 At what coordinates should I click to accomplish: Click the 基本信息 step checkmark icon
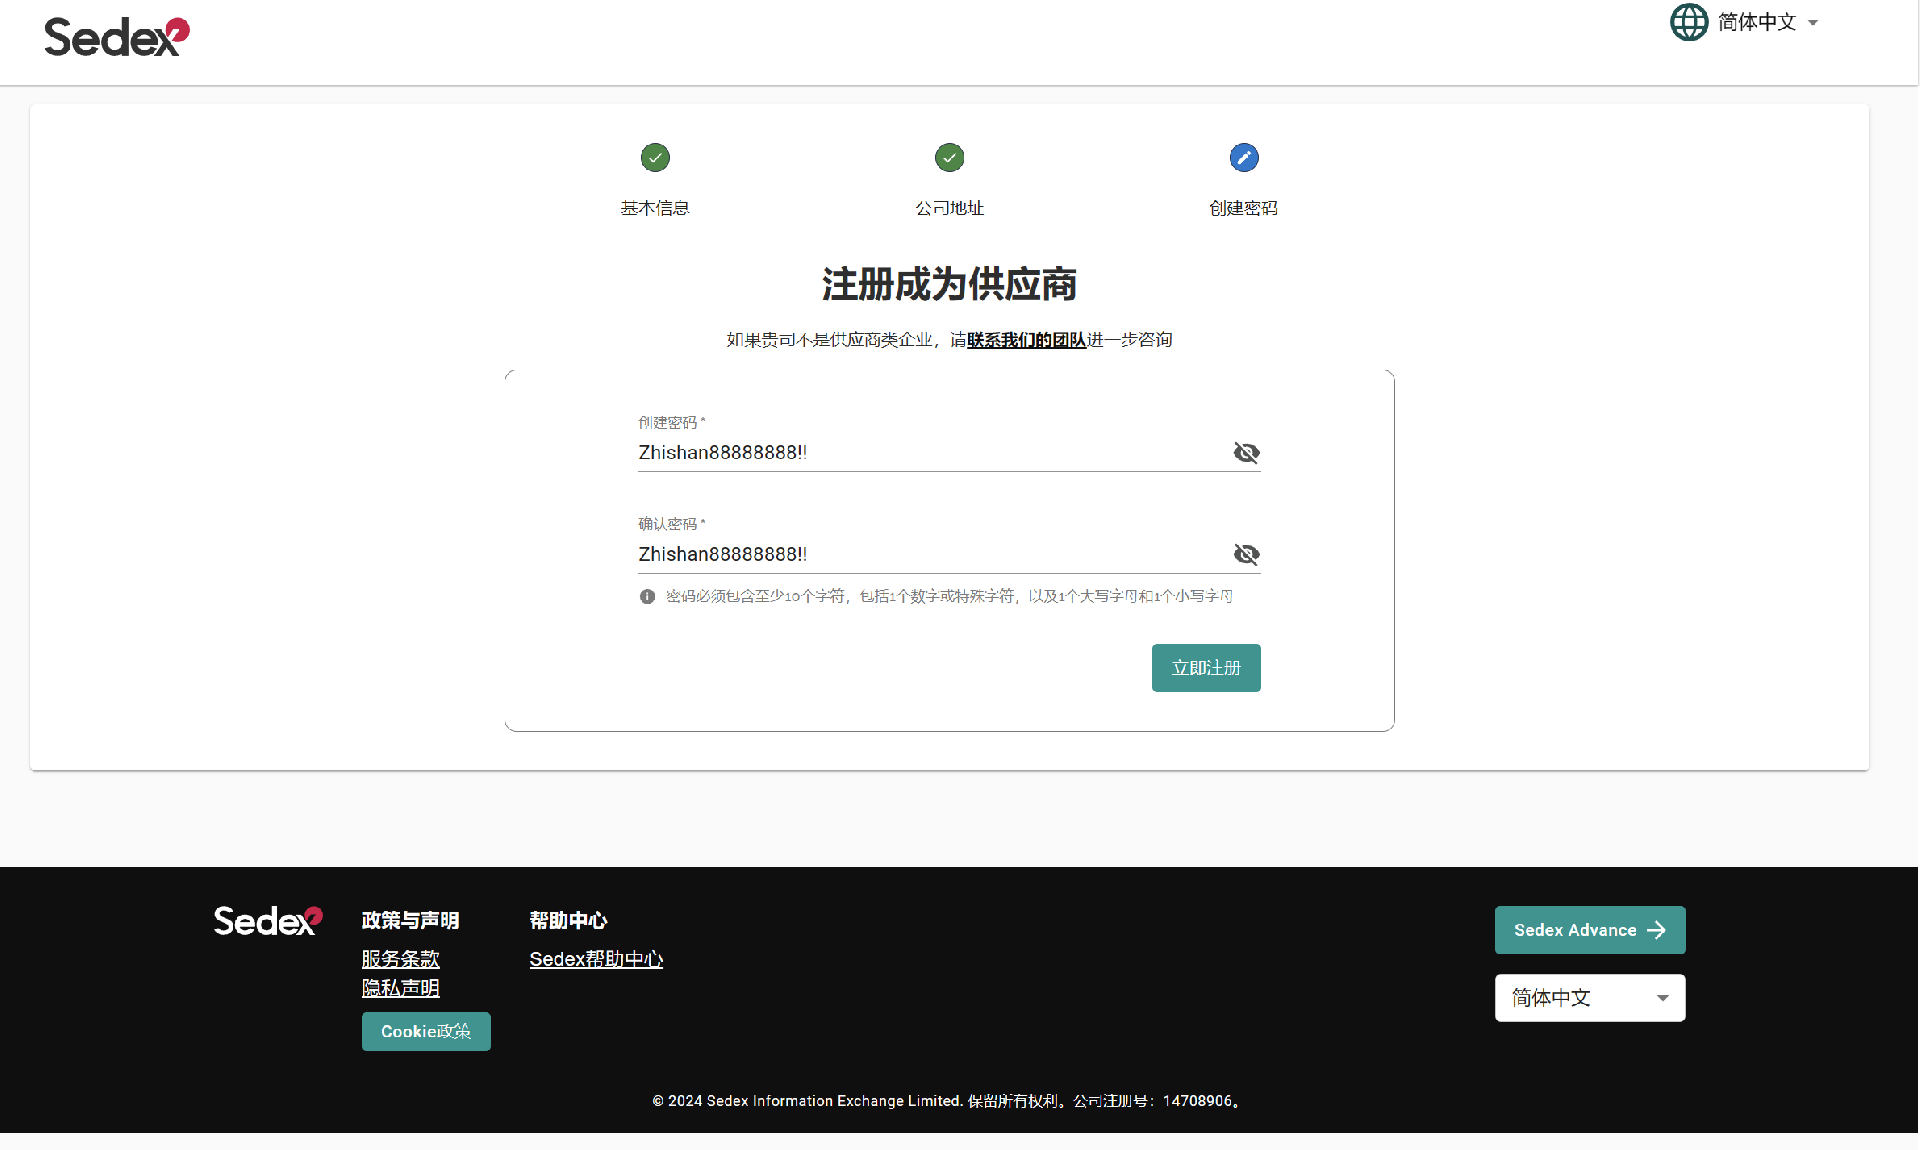tap(655, 157)
